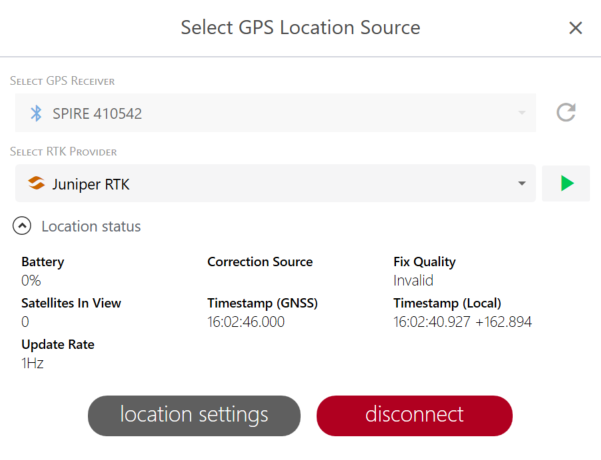Click the location settings button
This screenshot has height=460, width=601.
click(194, 416)
